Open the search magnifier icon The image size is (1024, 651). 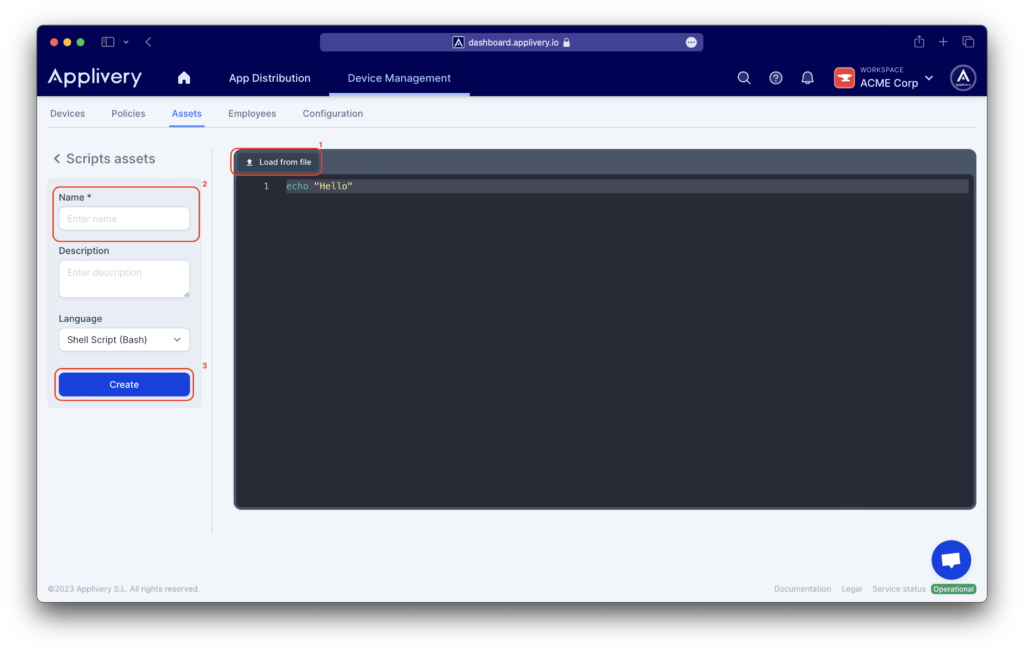tap(744, 78)
